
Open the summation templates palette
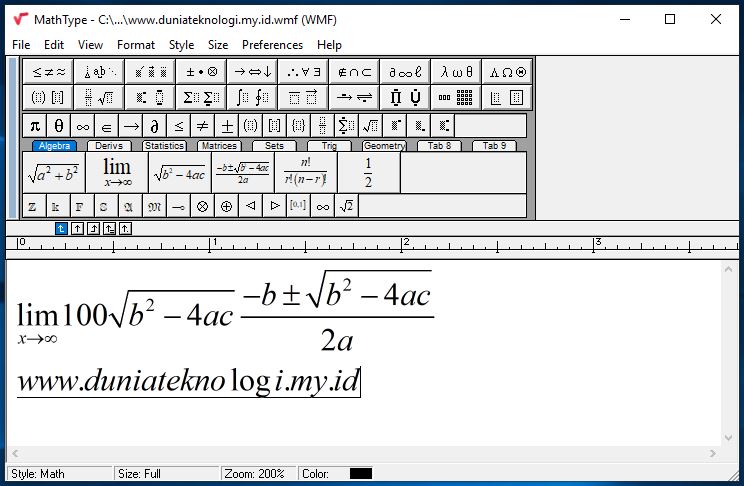201,97
